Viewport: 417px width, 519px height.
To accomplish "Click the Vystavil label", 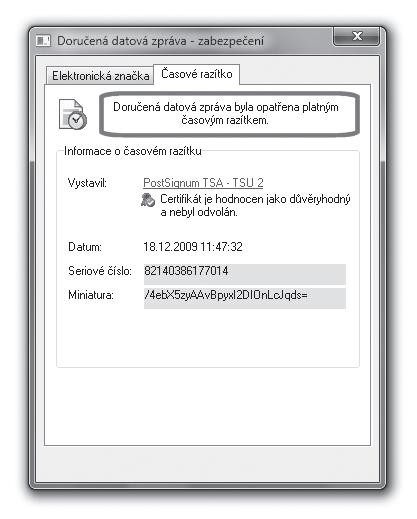I will pos(87,183).
